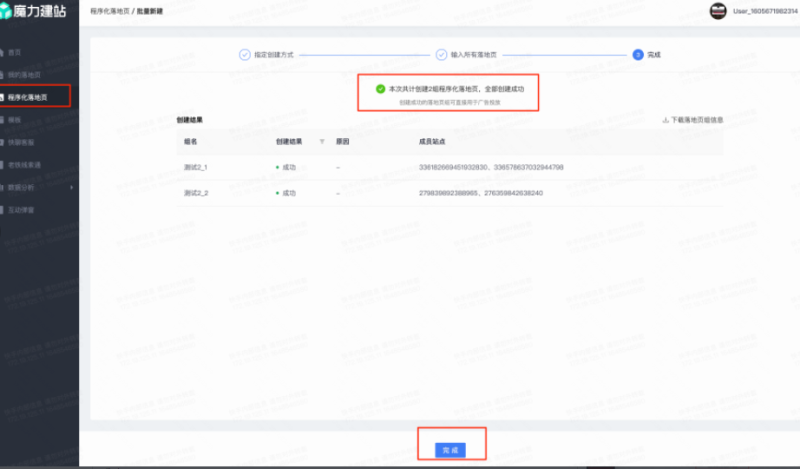
Task: Click the green success checkmark icon
Action: [380, 89]
